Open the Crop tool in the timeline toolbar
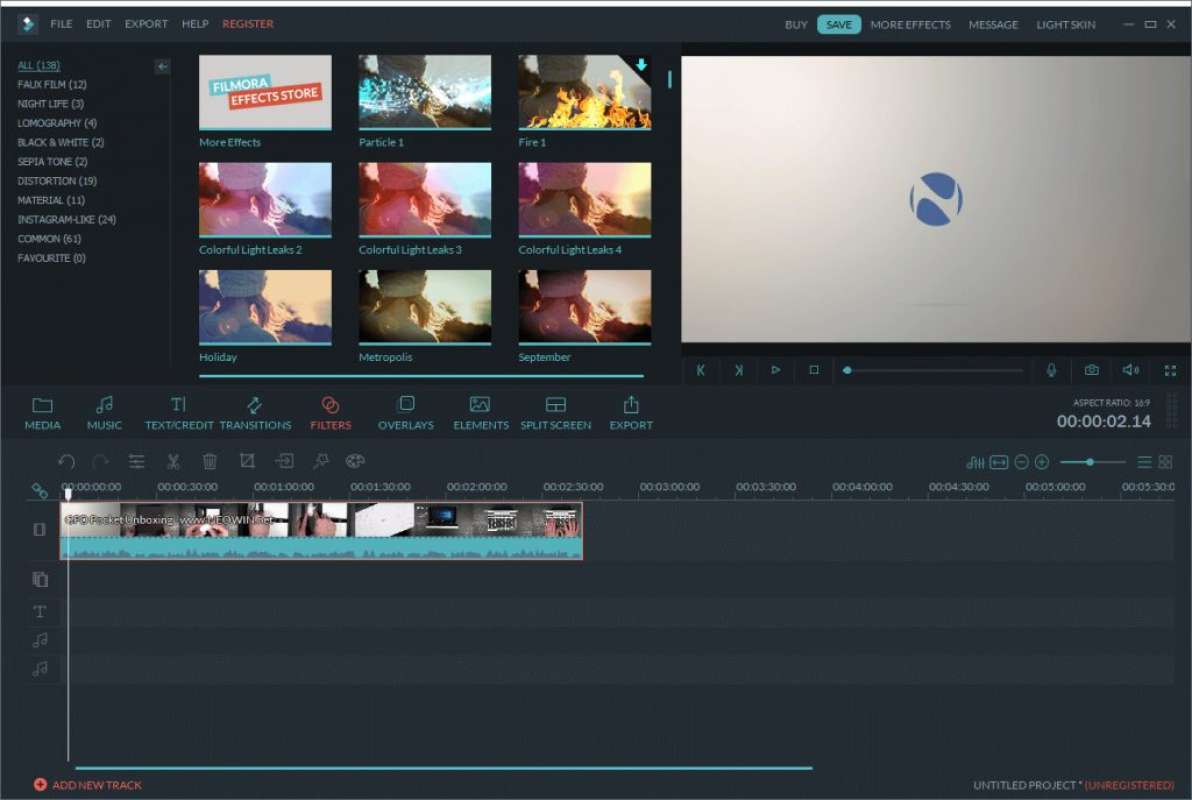Screen dimensions: 1192x800 (246, 461)
